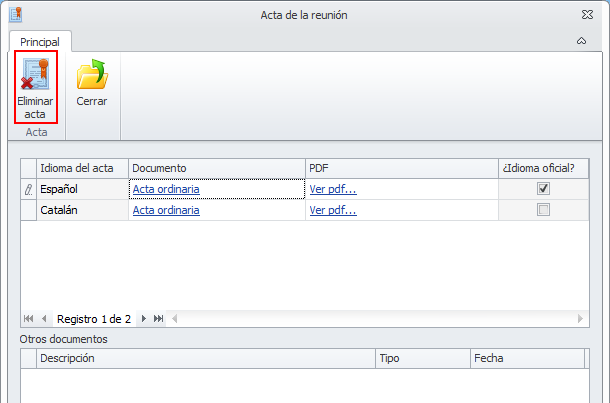Screen dimensions: 610x403
Task: Go to next record in navigator
Action: click(144, 319)
